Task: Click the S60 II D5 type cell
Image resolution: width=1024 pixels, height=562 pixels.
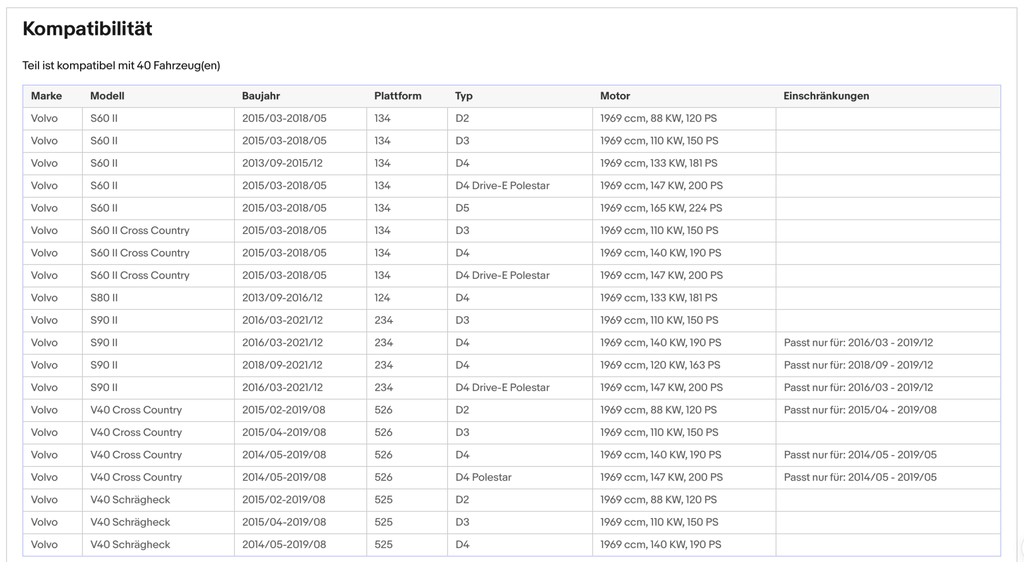Action: (520, 208)
